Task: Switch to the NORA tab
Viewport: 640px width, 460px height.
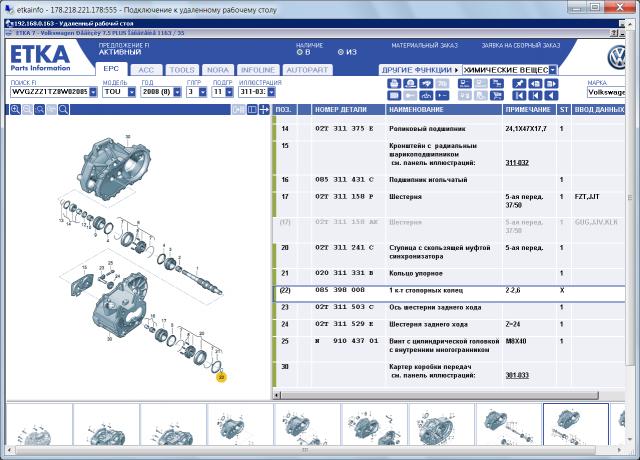Action: click(x=218, y=70)
